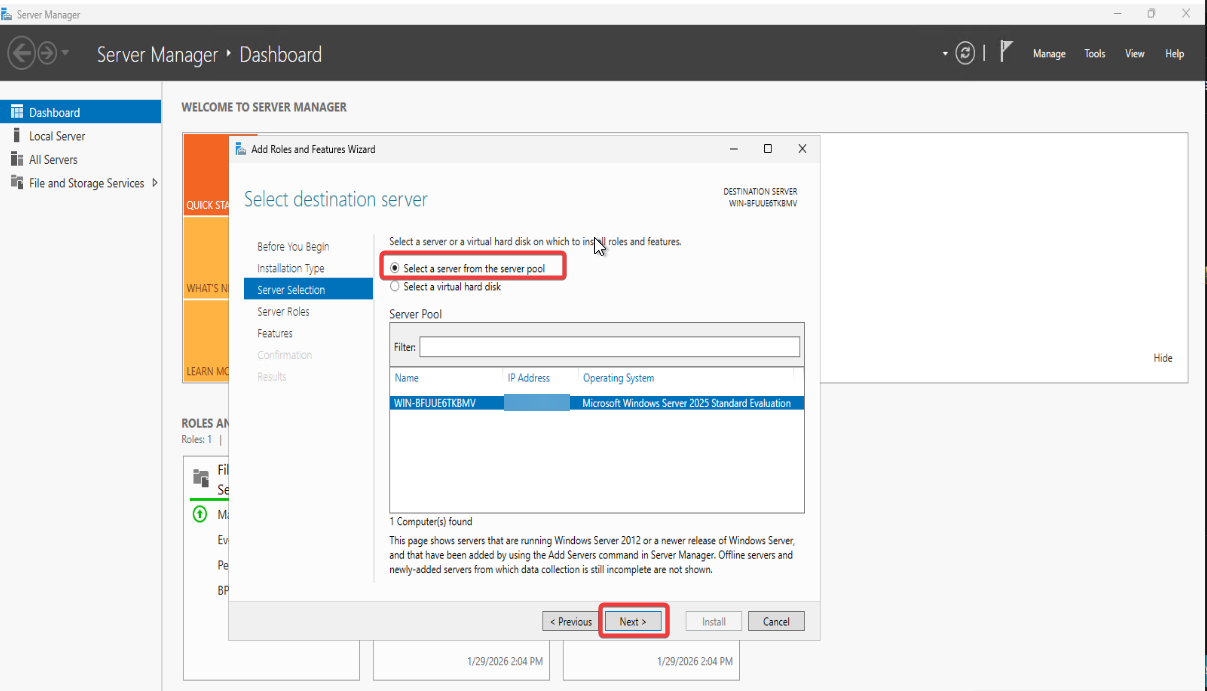This screenshot has width=1207, height=691.
Task: Open dropdown arrow left of Refresh icon
Action: 945,54
